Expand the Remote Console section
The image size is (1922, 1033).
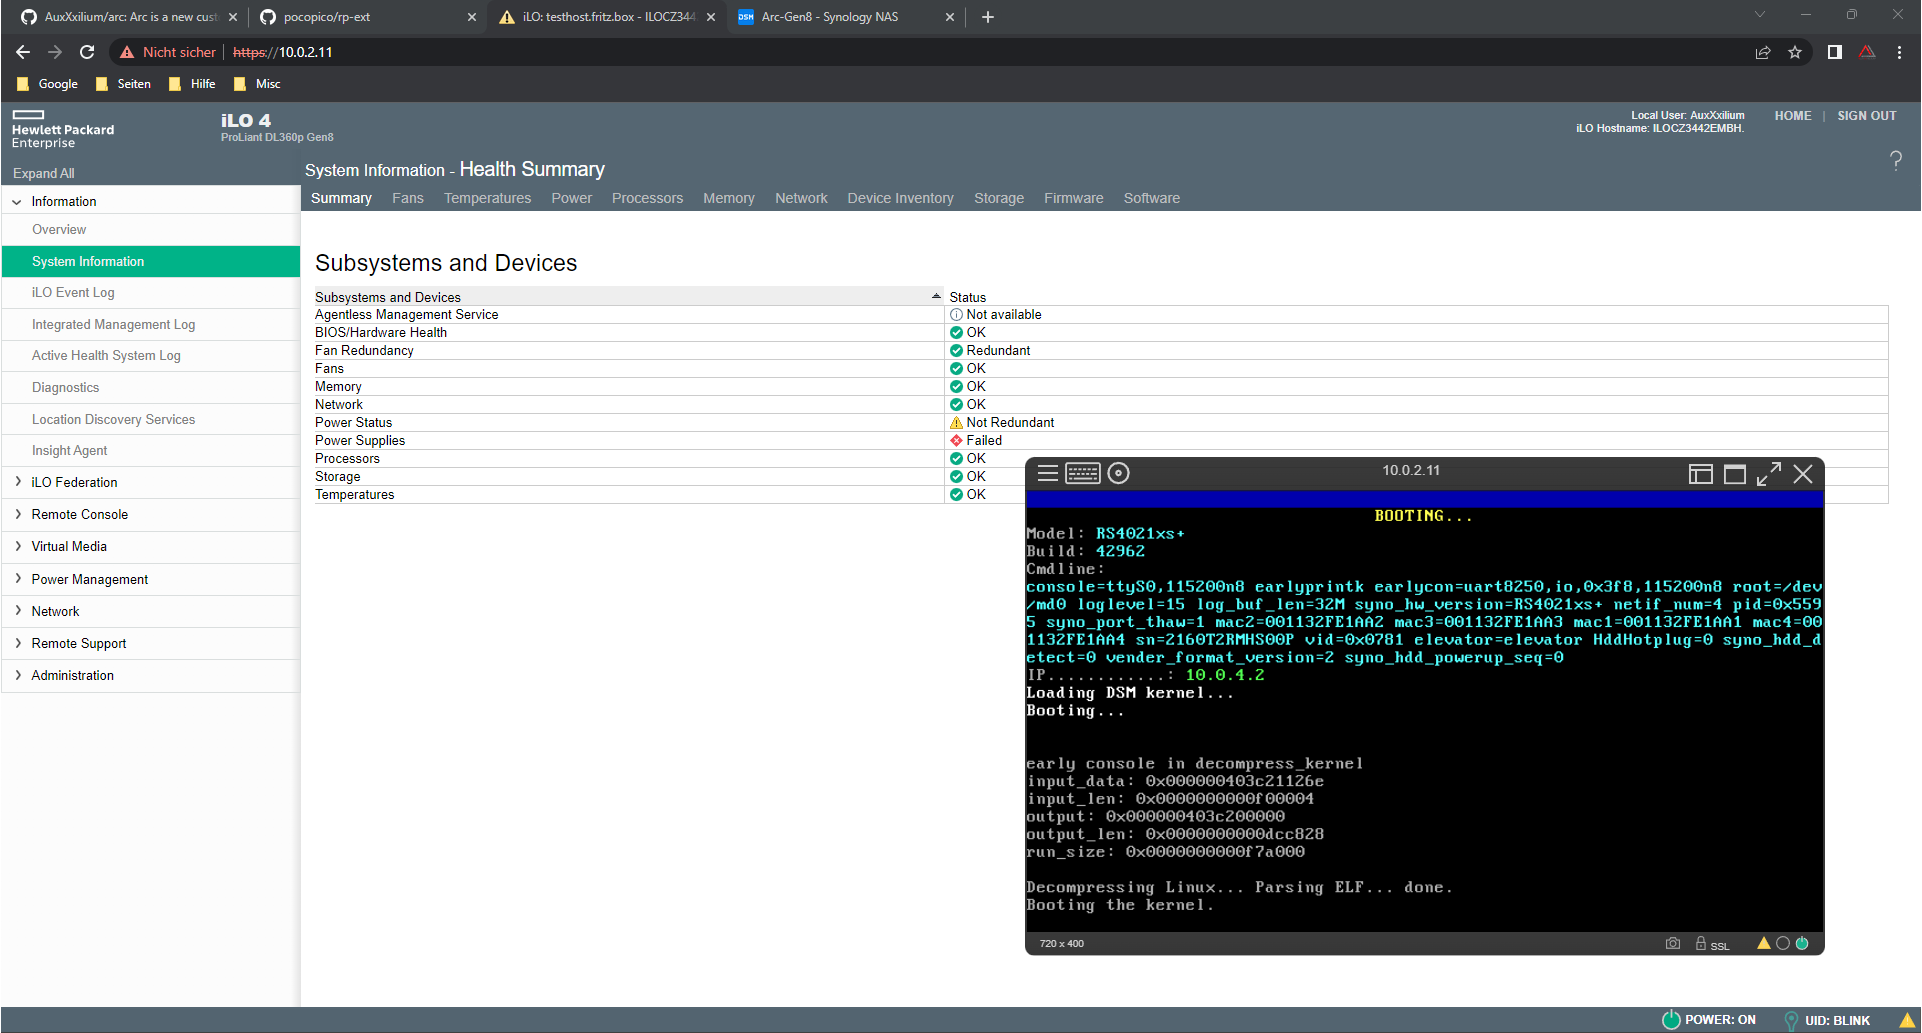click(80, 514)
